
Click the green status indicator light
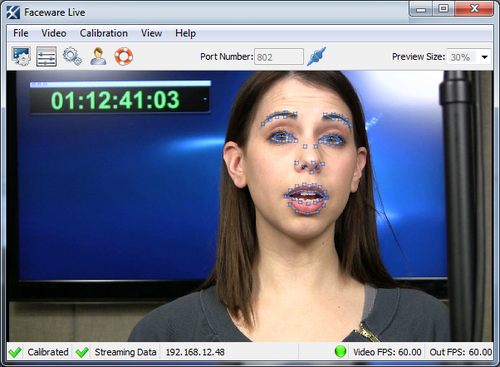(340, 351)
